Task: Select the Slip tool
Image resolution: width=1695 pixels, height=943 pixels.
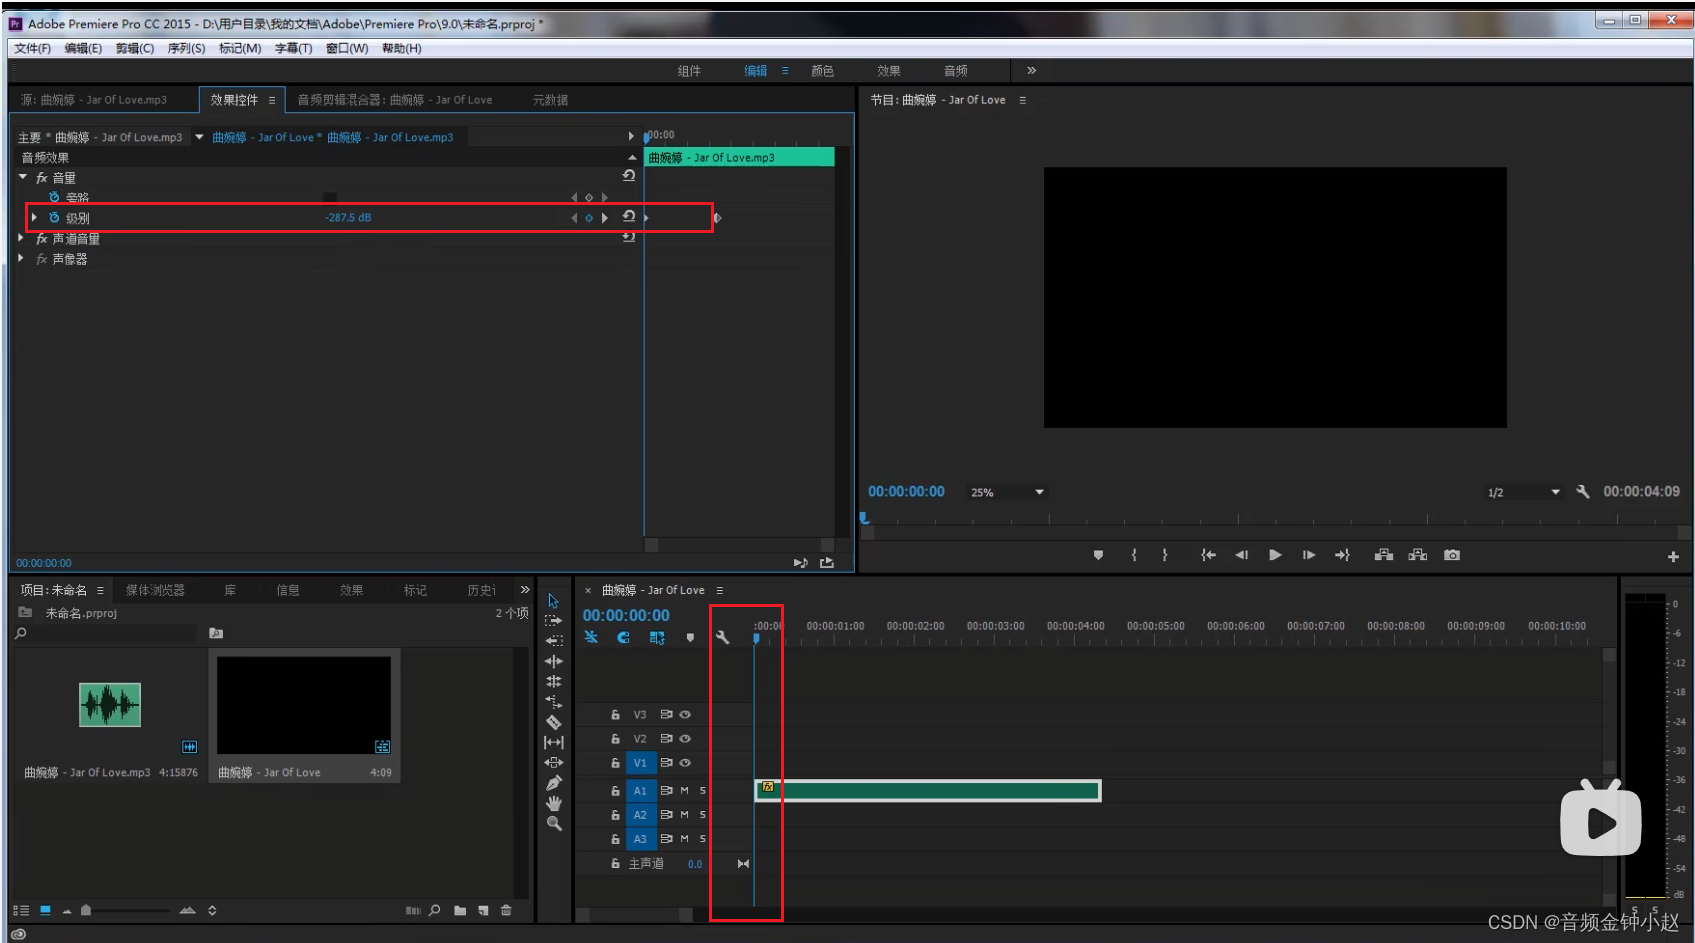Action: pos(553,742)
